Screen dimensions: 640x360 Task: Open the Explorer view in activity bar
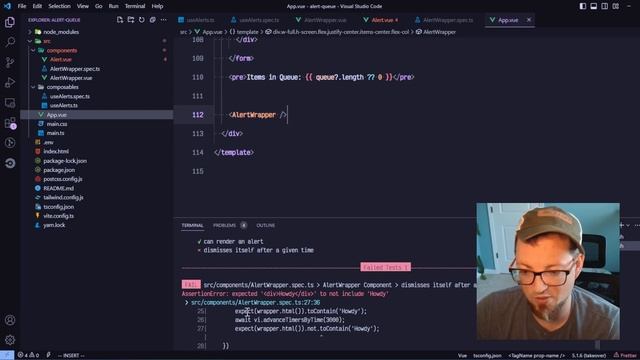10,22
